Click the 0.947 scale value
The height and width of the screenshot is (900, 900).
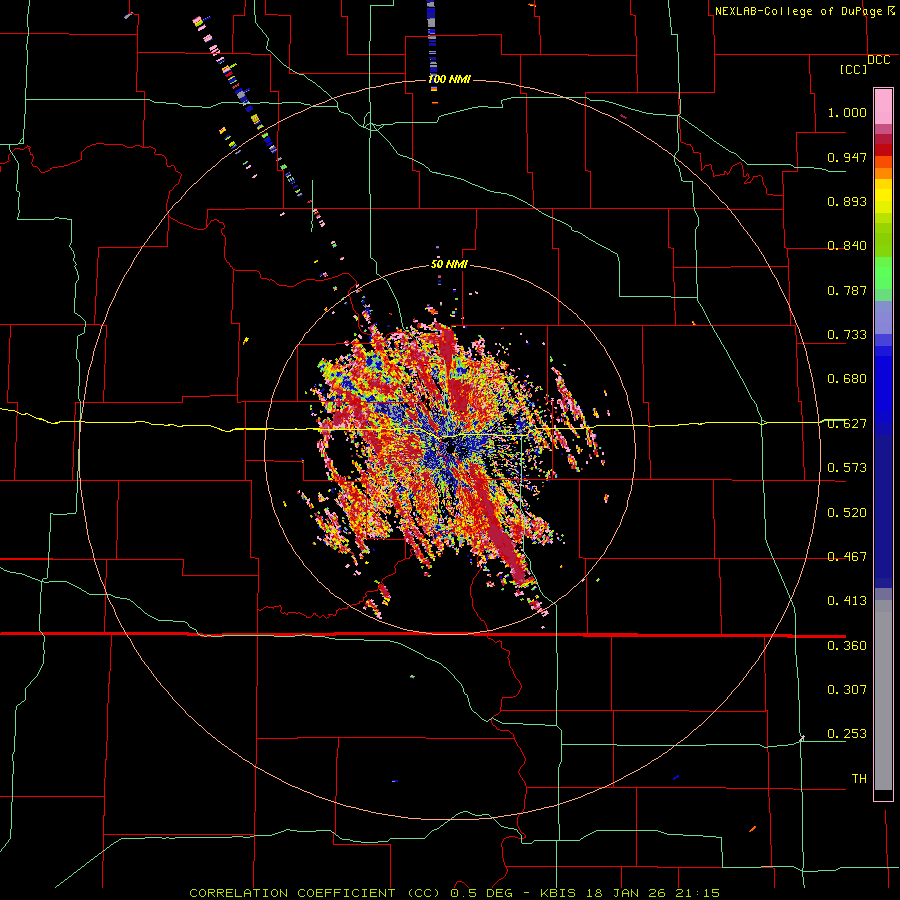847,157
